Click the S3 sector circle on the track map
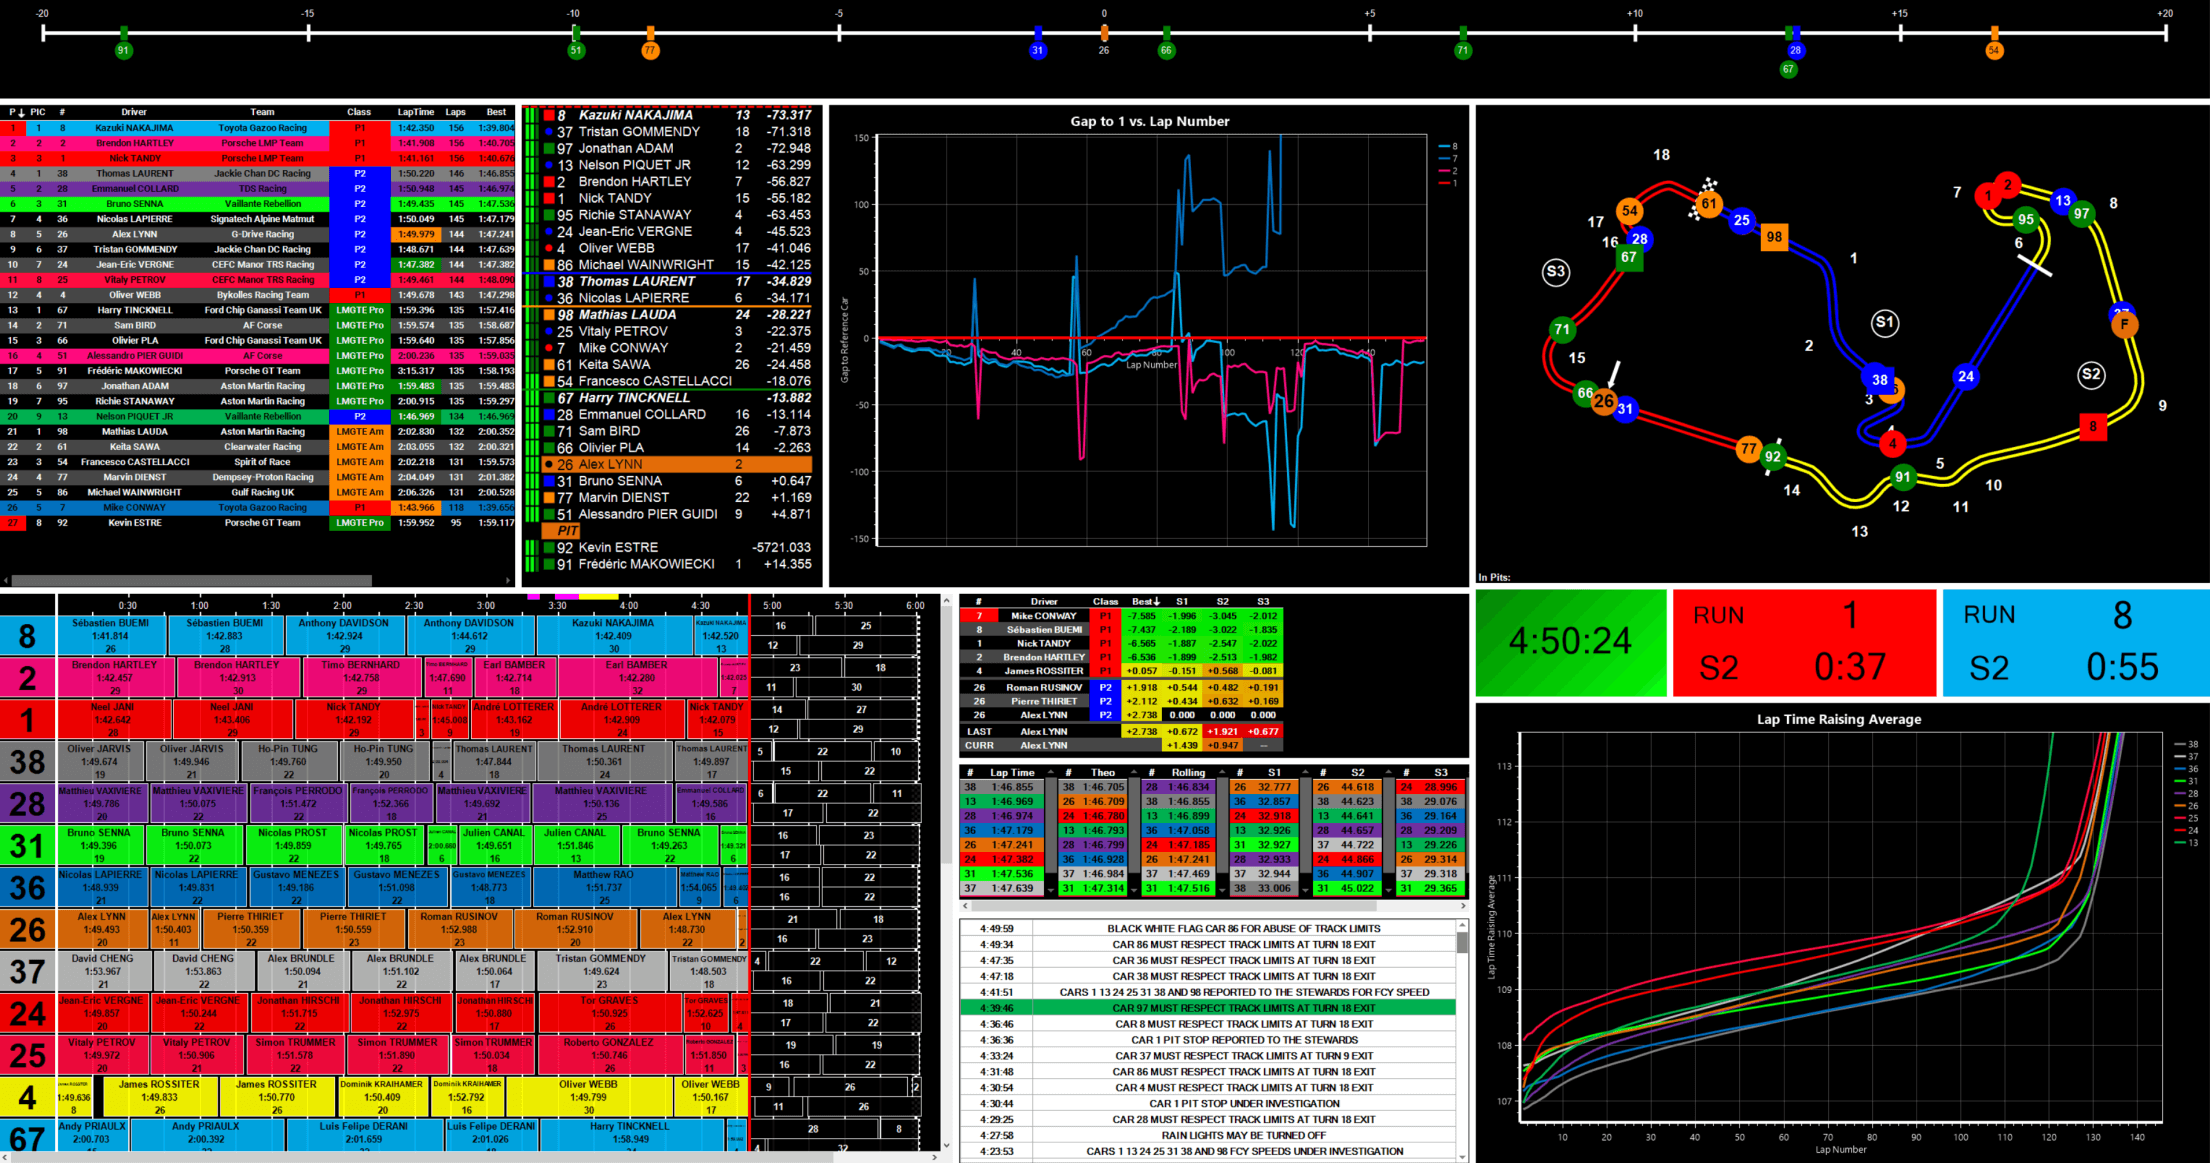This screenshot has height=1163, width=2210. pyautogui.click(x=1556, y=271)
